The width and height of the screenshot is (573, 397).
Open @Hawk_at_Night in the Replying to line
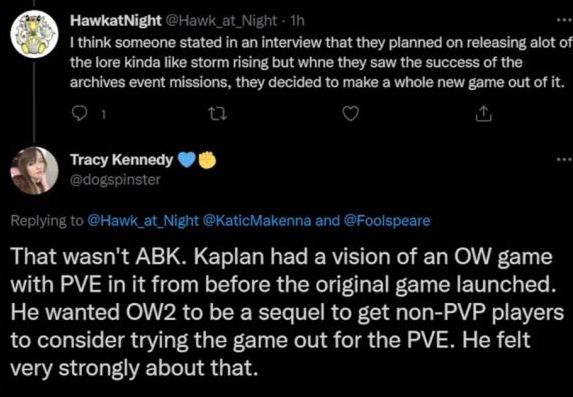(x=142, y=221)
